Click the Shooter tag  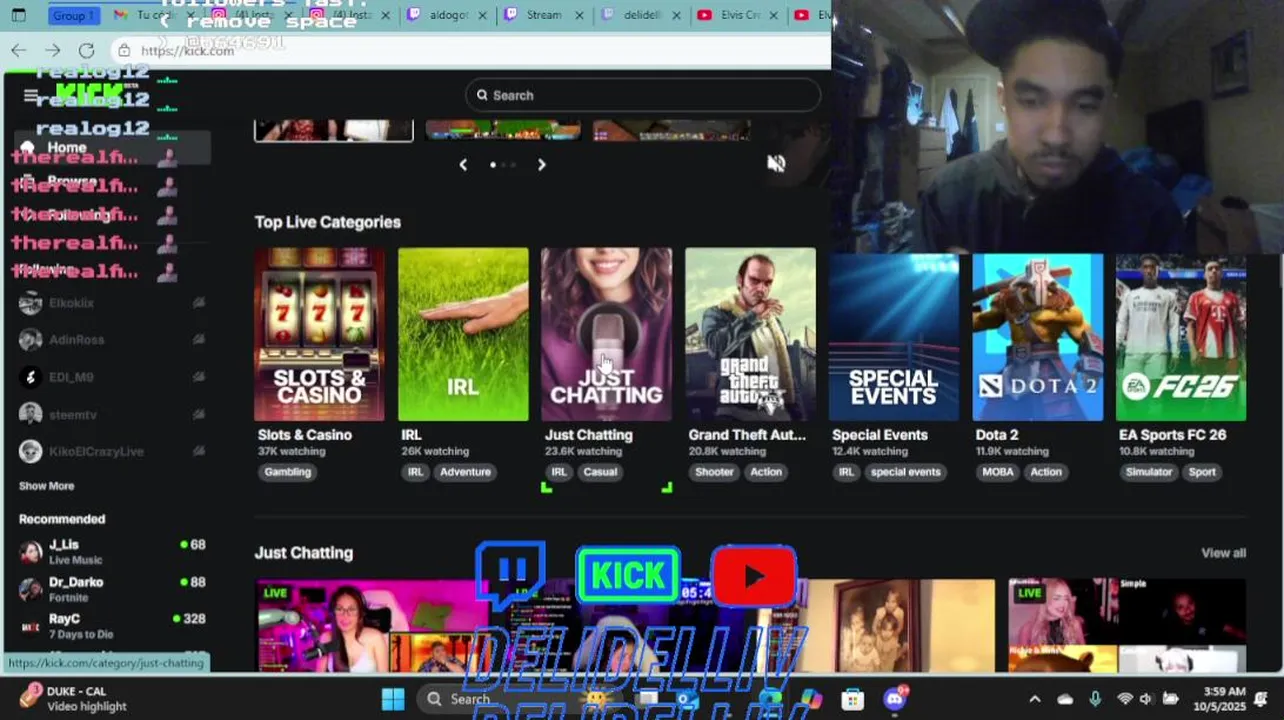pyautogui.click(x=714, y=472)
